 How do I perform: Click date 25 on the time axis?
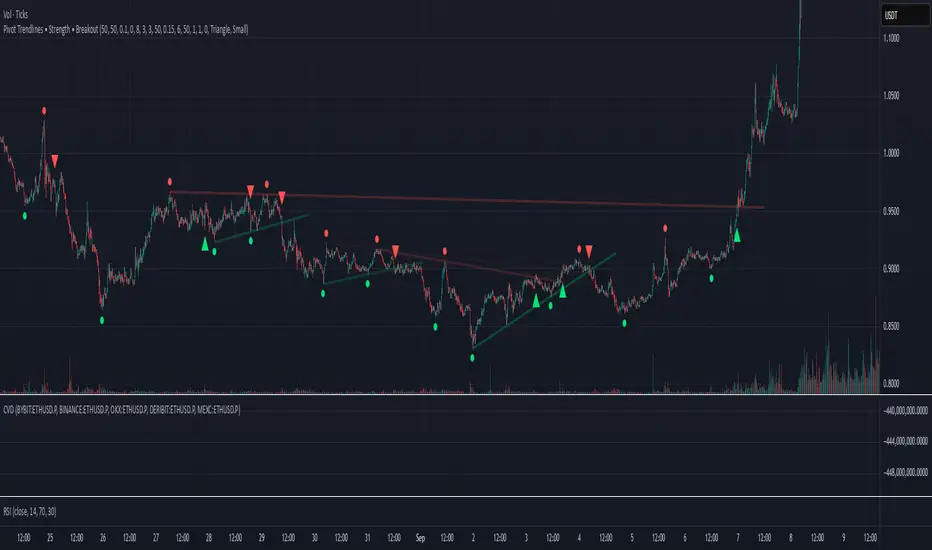tap(50, 538)
